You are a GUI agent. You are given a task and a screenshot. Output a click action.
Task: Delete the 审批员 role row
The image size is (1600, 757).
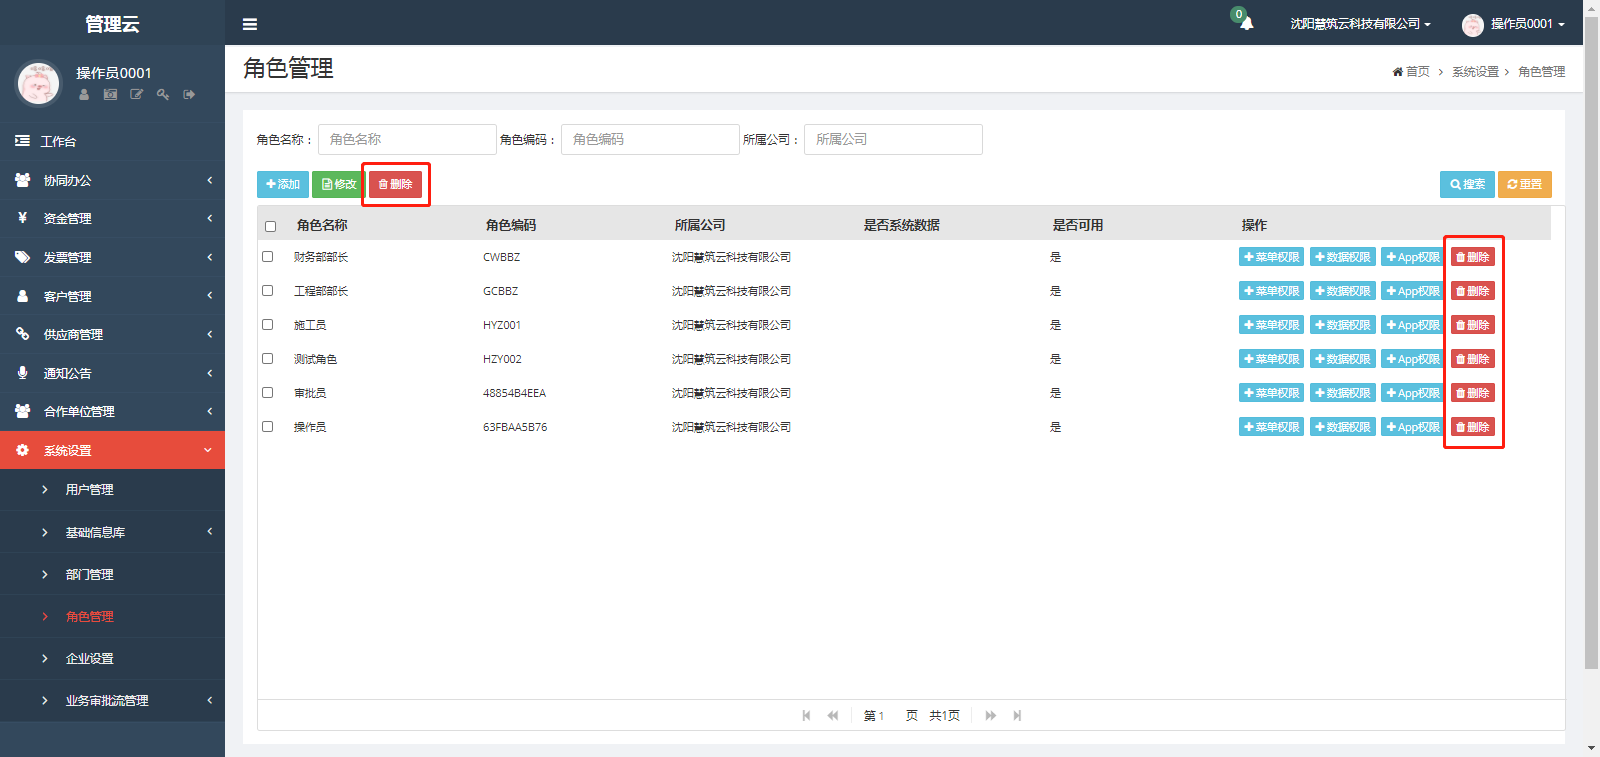pyautogui.click(x=1473, y=393)
